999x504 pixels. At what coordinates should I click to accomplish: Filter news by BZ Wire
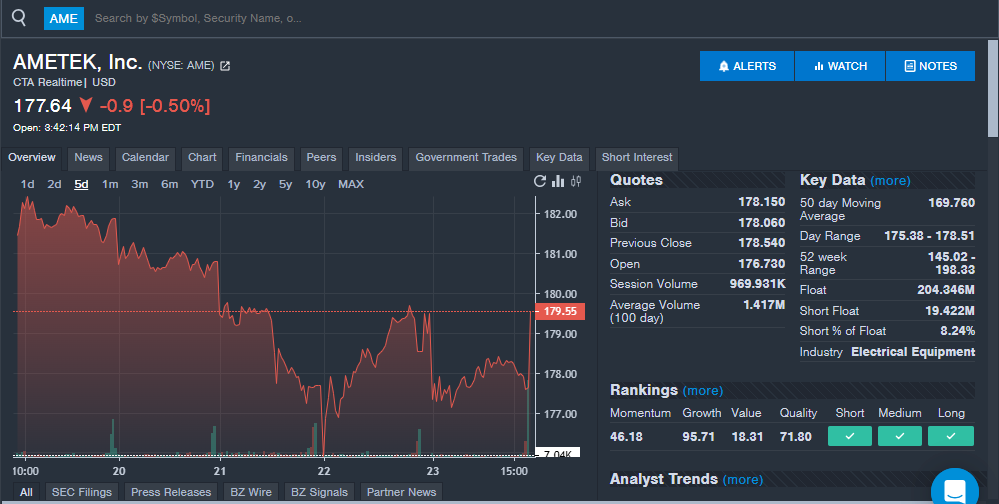(x=251, y=492)
